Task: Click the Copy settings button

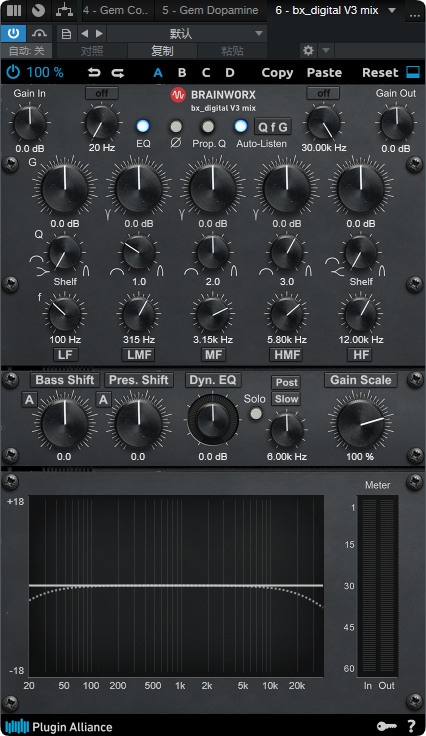Action: (x=277, y=73)
